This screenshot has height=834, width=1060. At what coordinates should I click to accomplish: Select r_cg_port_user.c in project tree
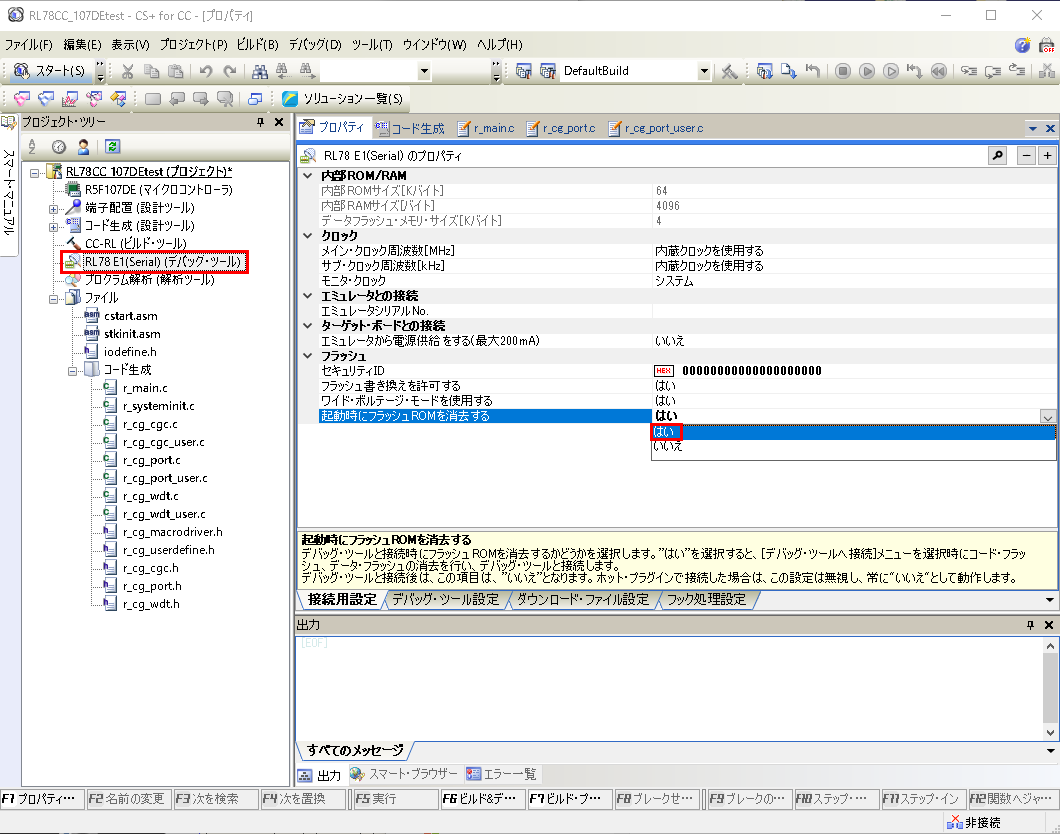point(165,479)
